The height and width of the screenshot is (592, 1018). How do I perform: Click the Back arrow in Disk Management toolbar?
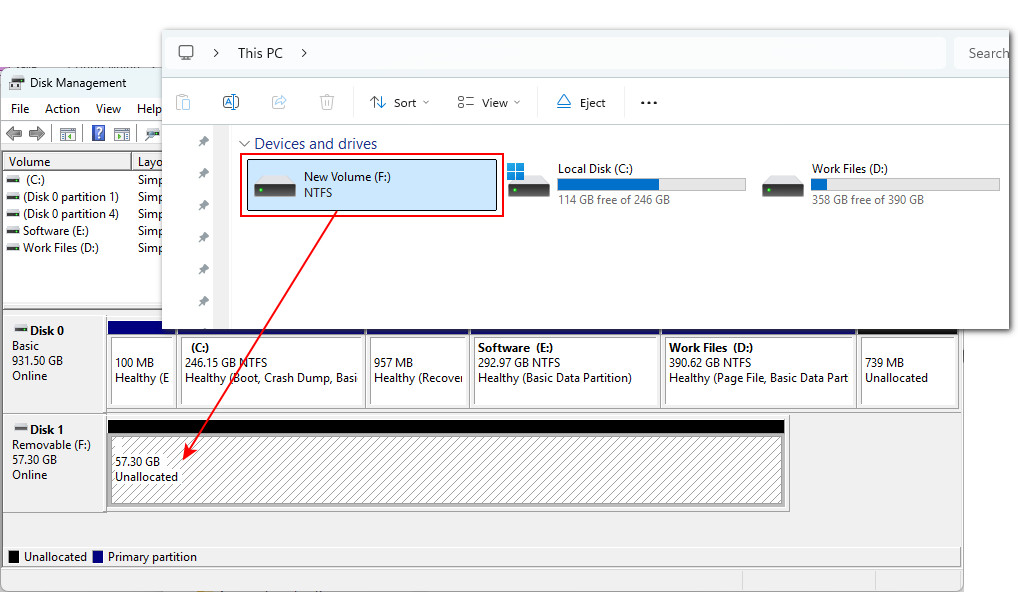pos(14,134)
